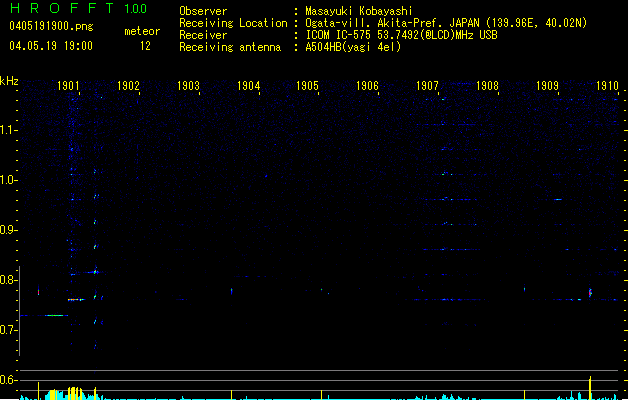
Task: Click the 1906 time axis label
Action: coord(367,86)
